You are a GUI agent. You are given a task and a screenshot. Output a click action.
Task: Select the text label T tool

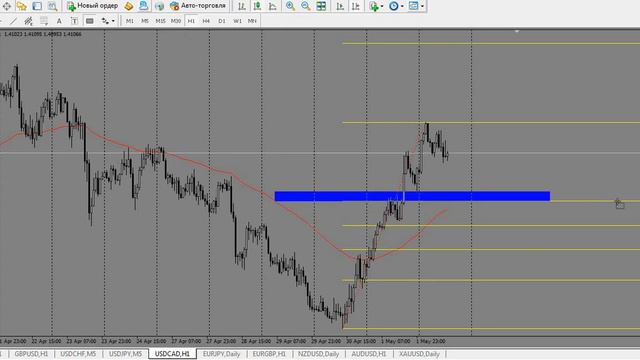coord(74,21)
